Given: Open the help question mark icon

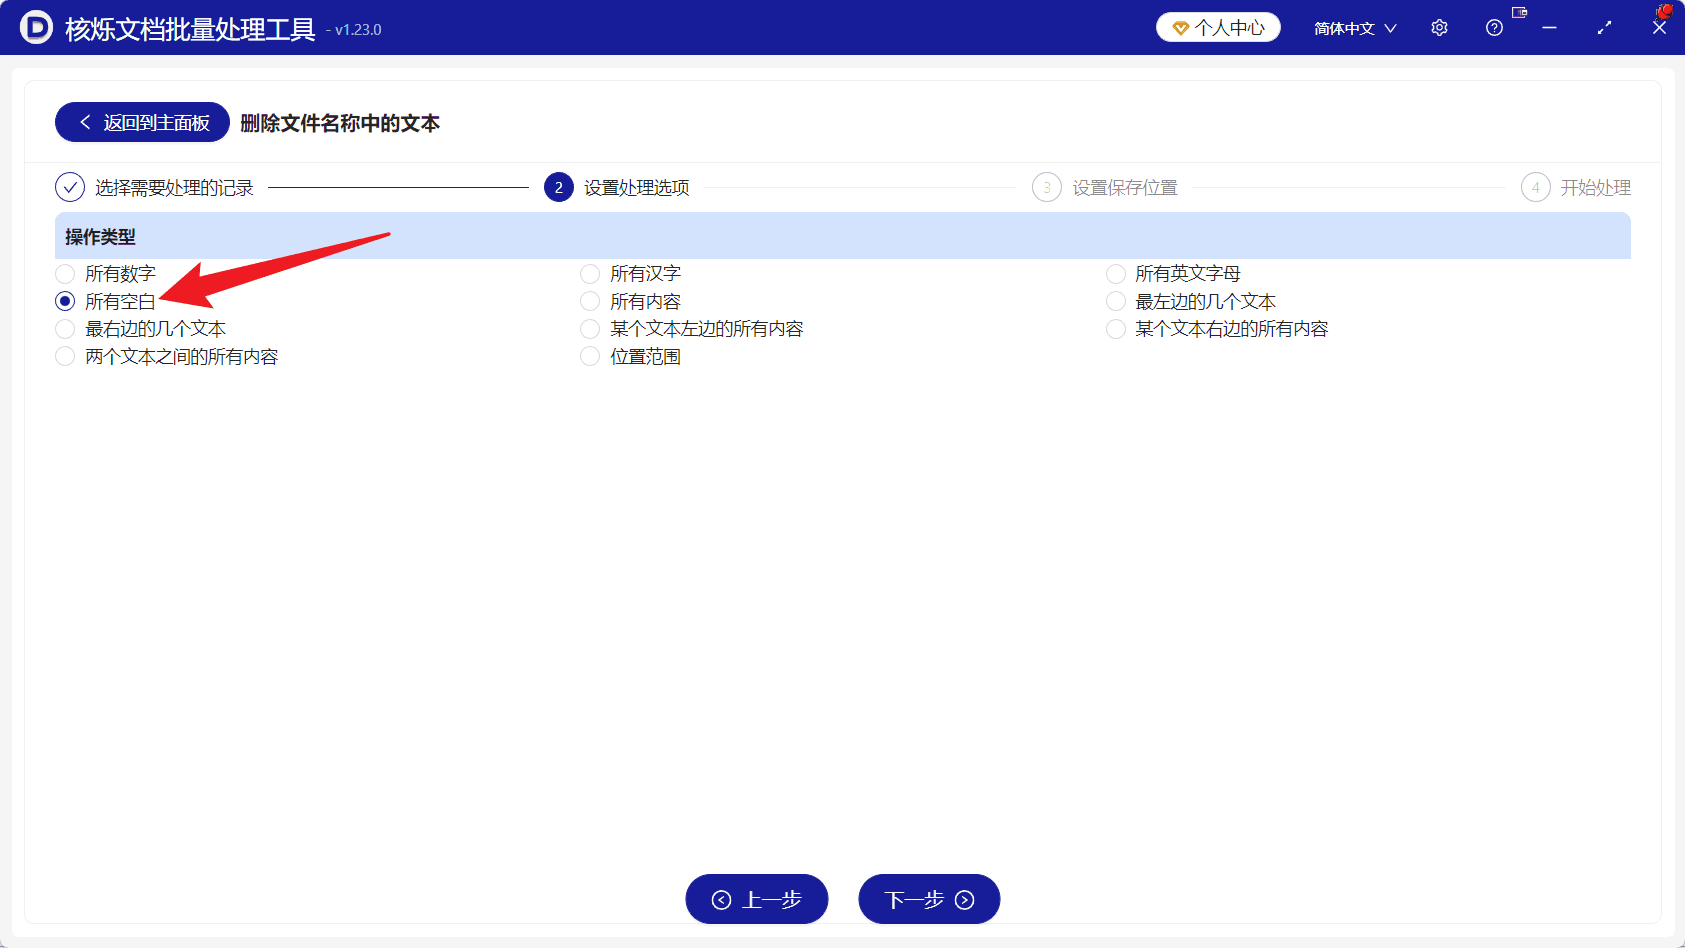Looking at the screenshot, I should (1494, 28).
